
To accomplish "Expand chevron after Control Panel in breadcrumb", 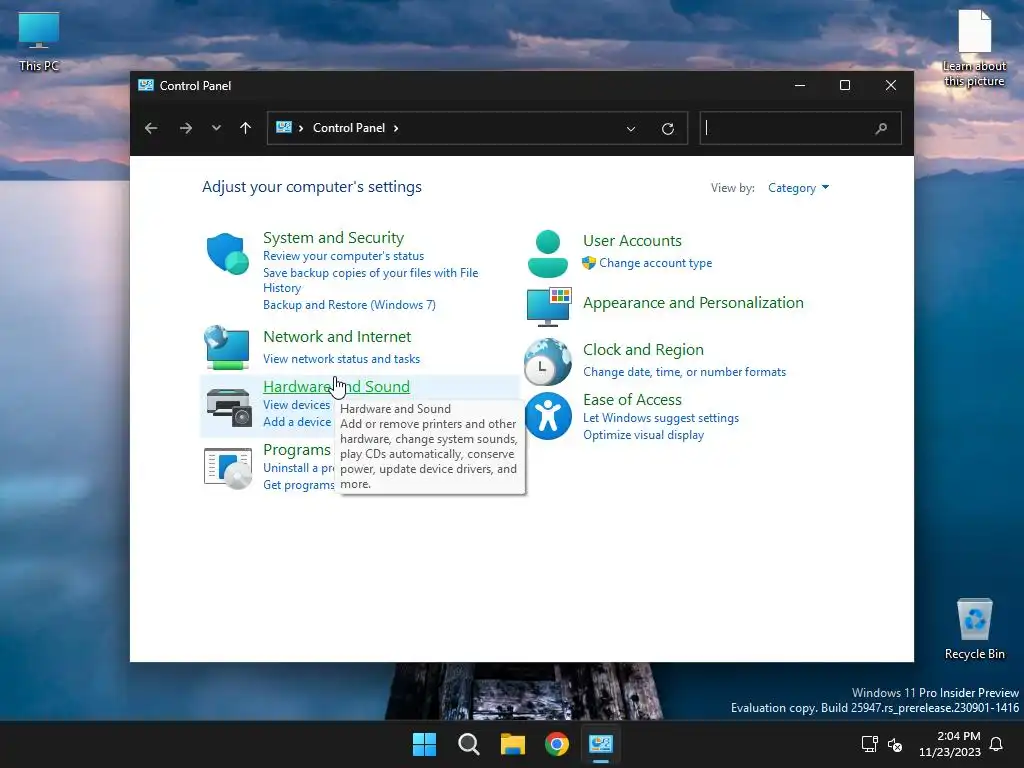I will pyautogui.click(x=396, y=128).
